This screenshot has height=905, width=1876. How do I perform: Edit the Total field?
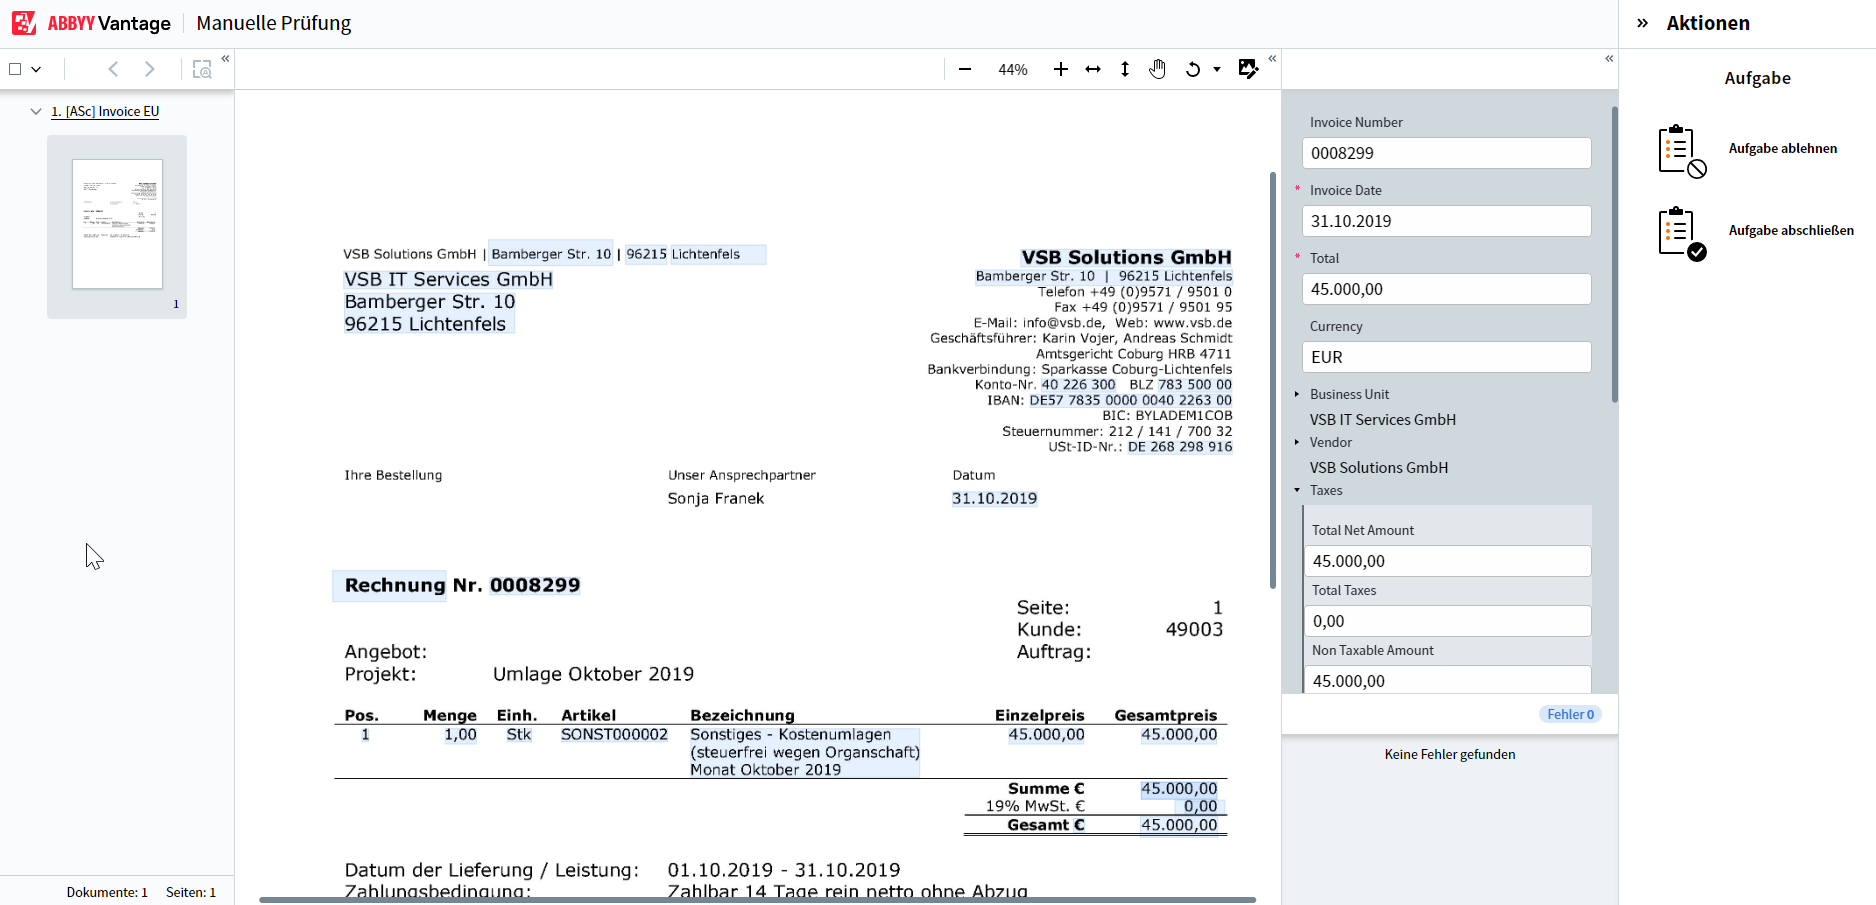(x=1446, y=289)
